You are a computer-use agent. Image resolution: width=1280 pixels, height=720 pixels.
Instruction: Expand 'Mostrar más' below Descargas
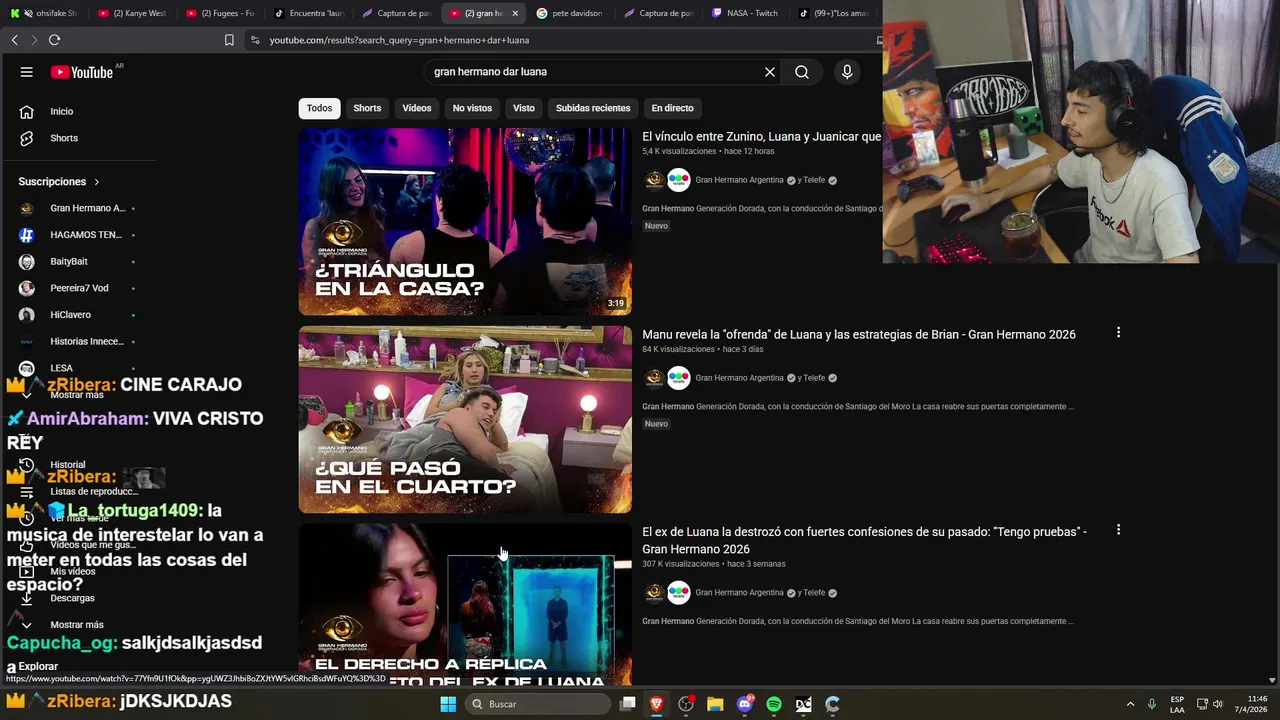coord(76,624)
